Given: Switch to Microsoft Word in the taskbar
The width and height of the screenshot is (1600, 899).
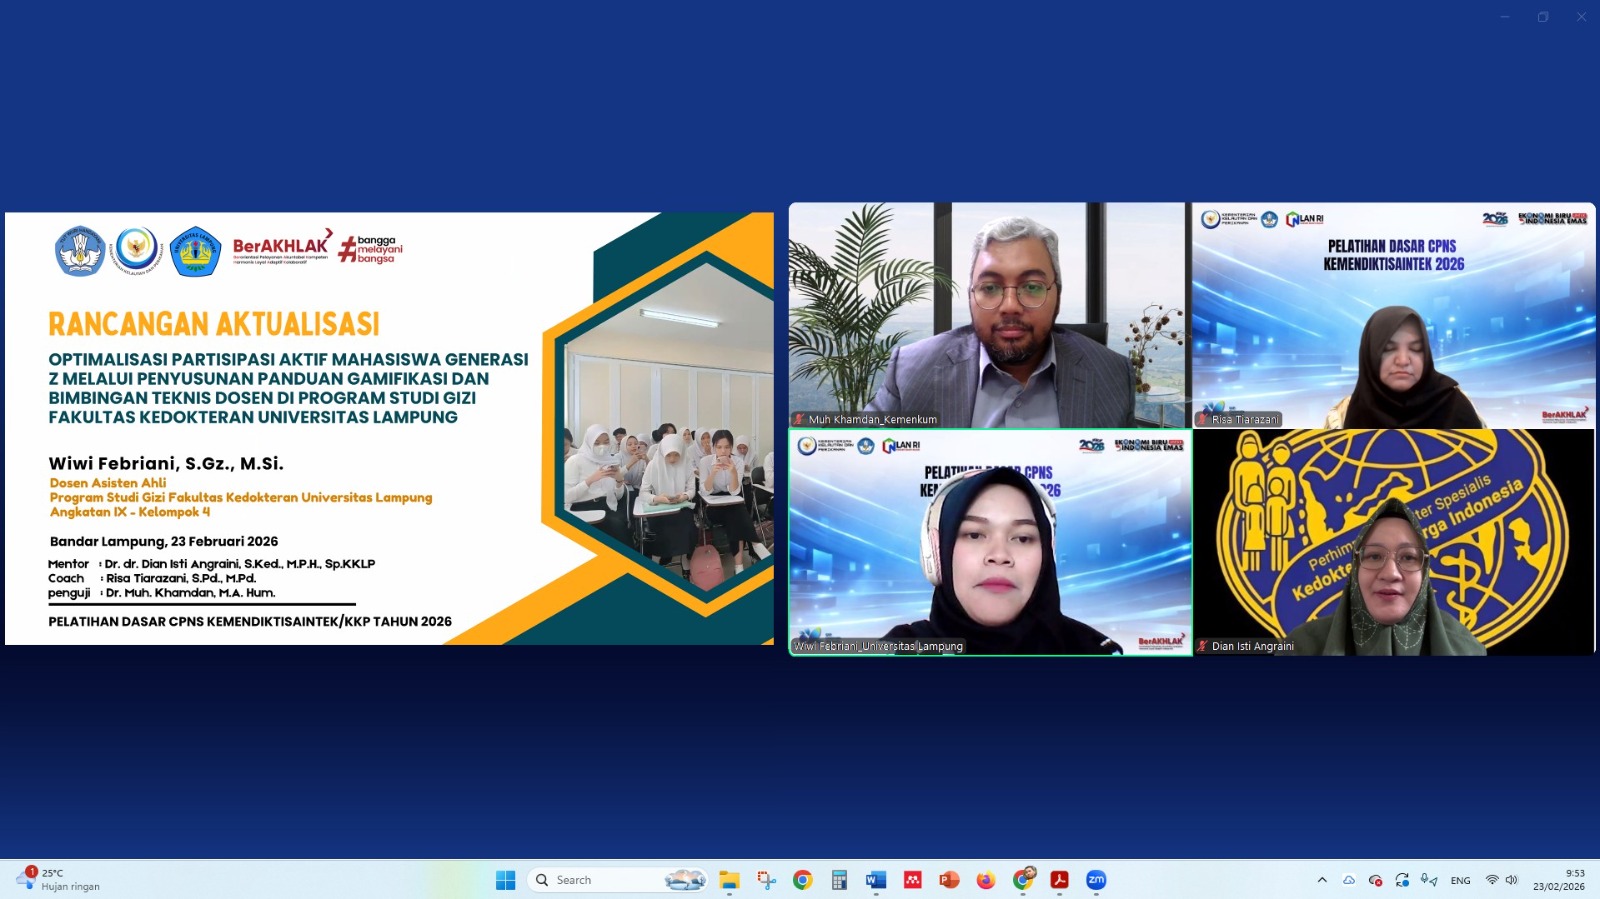Looking at the screenshot, I should [x=876, y=880].
